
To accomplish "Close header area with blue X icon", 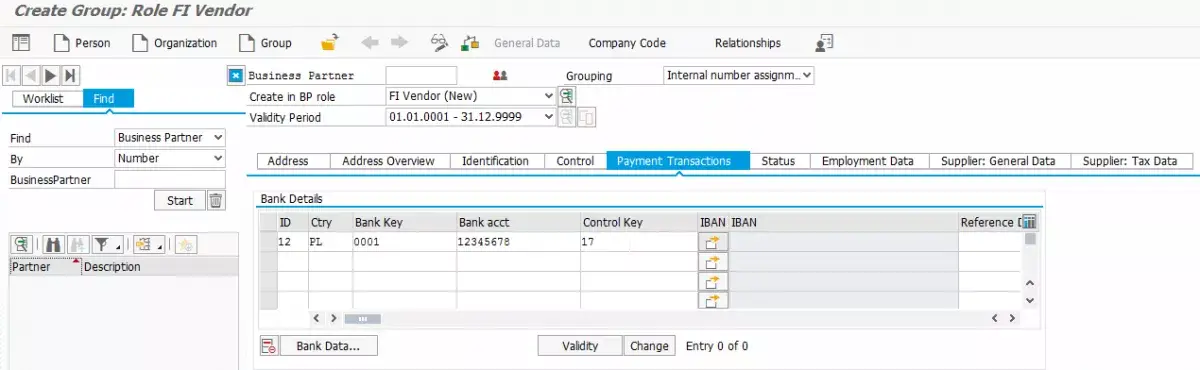I will (x=236, y=75).
